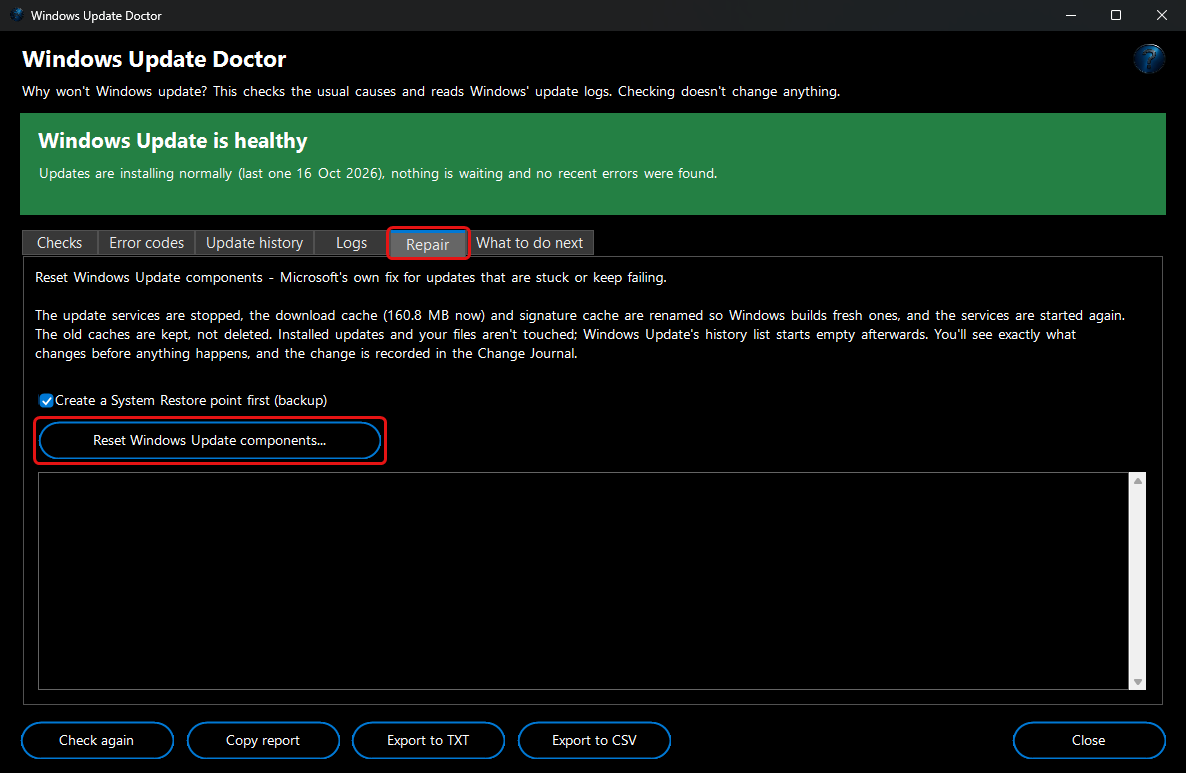1186x773 pixels.
Task: Click the 'Updates are installing normally' status line
Action: [377, 173]
